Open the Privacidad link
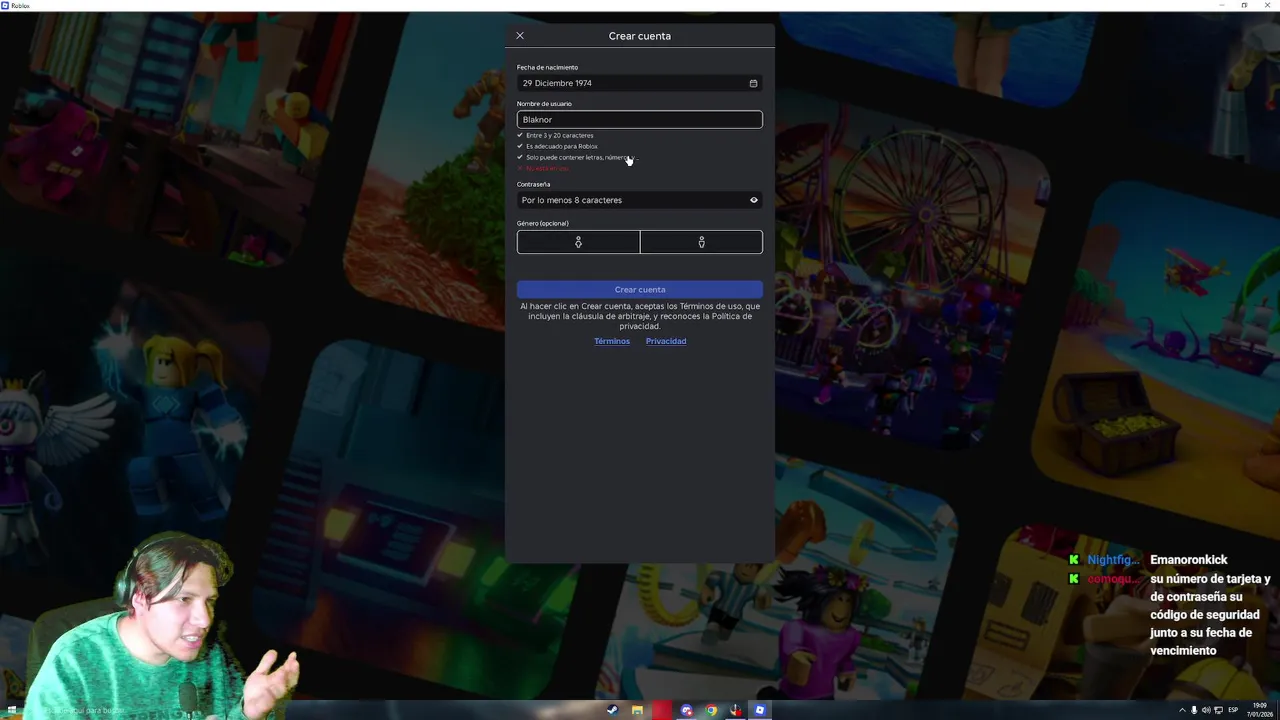The width and height of the screenshot is (1280, 720). [x=666, y=341]
